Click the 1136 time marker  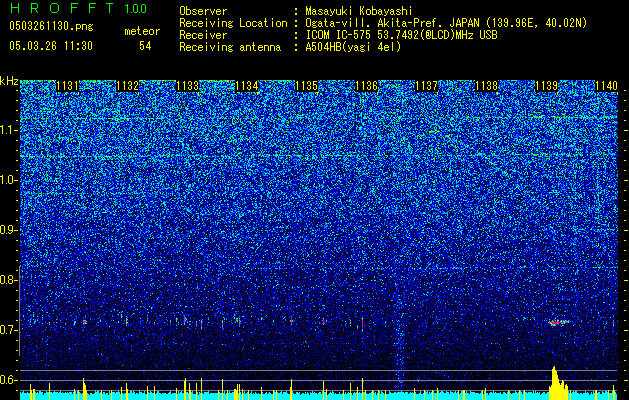[x=367, y=86]
